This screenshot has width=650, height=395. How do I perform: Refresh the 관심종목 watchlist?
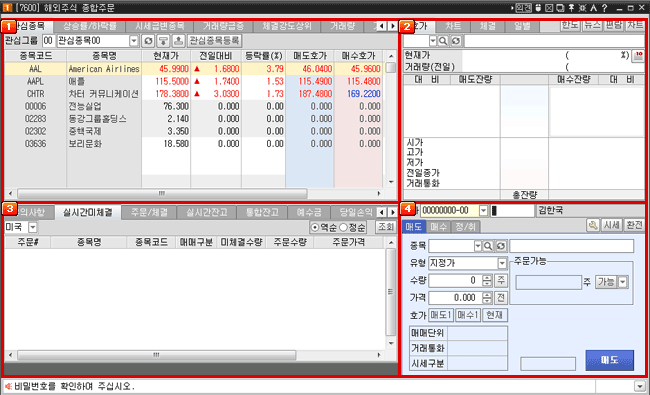[x=148, y=41]
